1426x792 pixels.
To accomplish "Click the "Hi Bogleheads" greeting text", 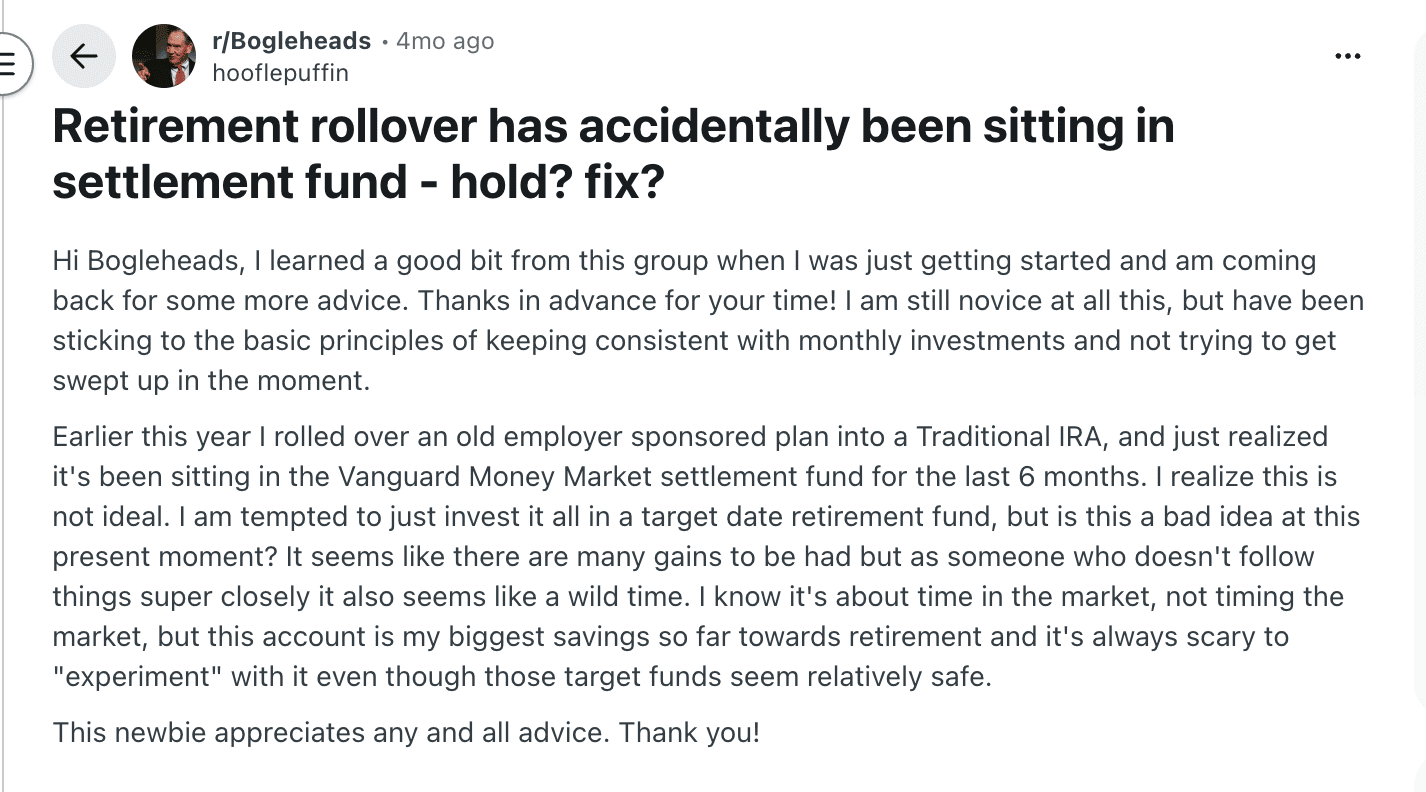I will [145, 261].
